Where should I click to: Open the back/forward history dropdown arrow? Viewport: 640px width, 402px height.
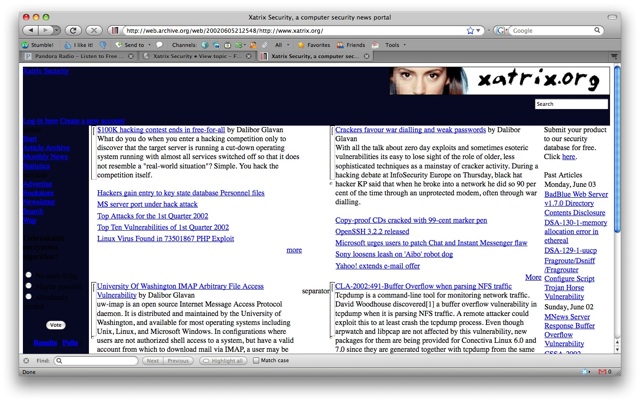coord(56,30)
